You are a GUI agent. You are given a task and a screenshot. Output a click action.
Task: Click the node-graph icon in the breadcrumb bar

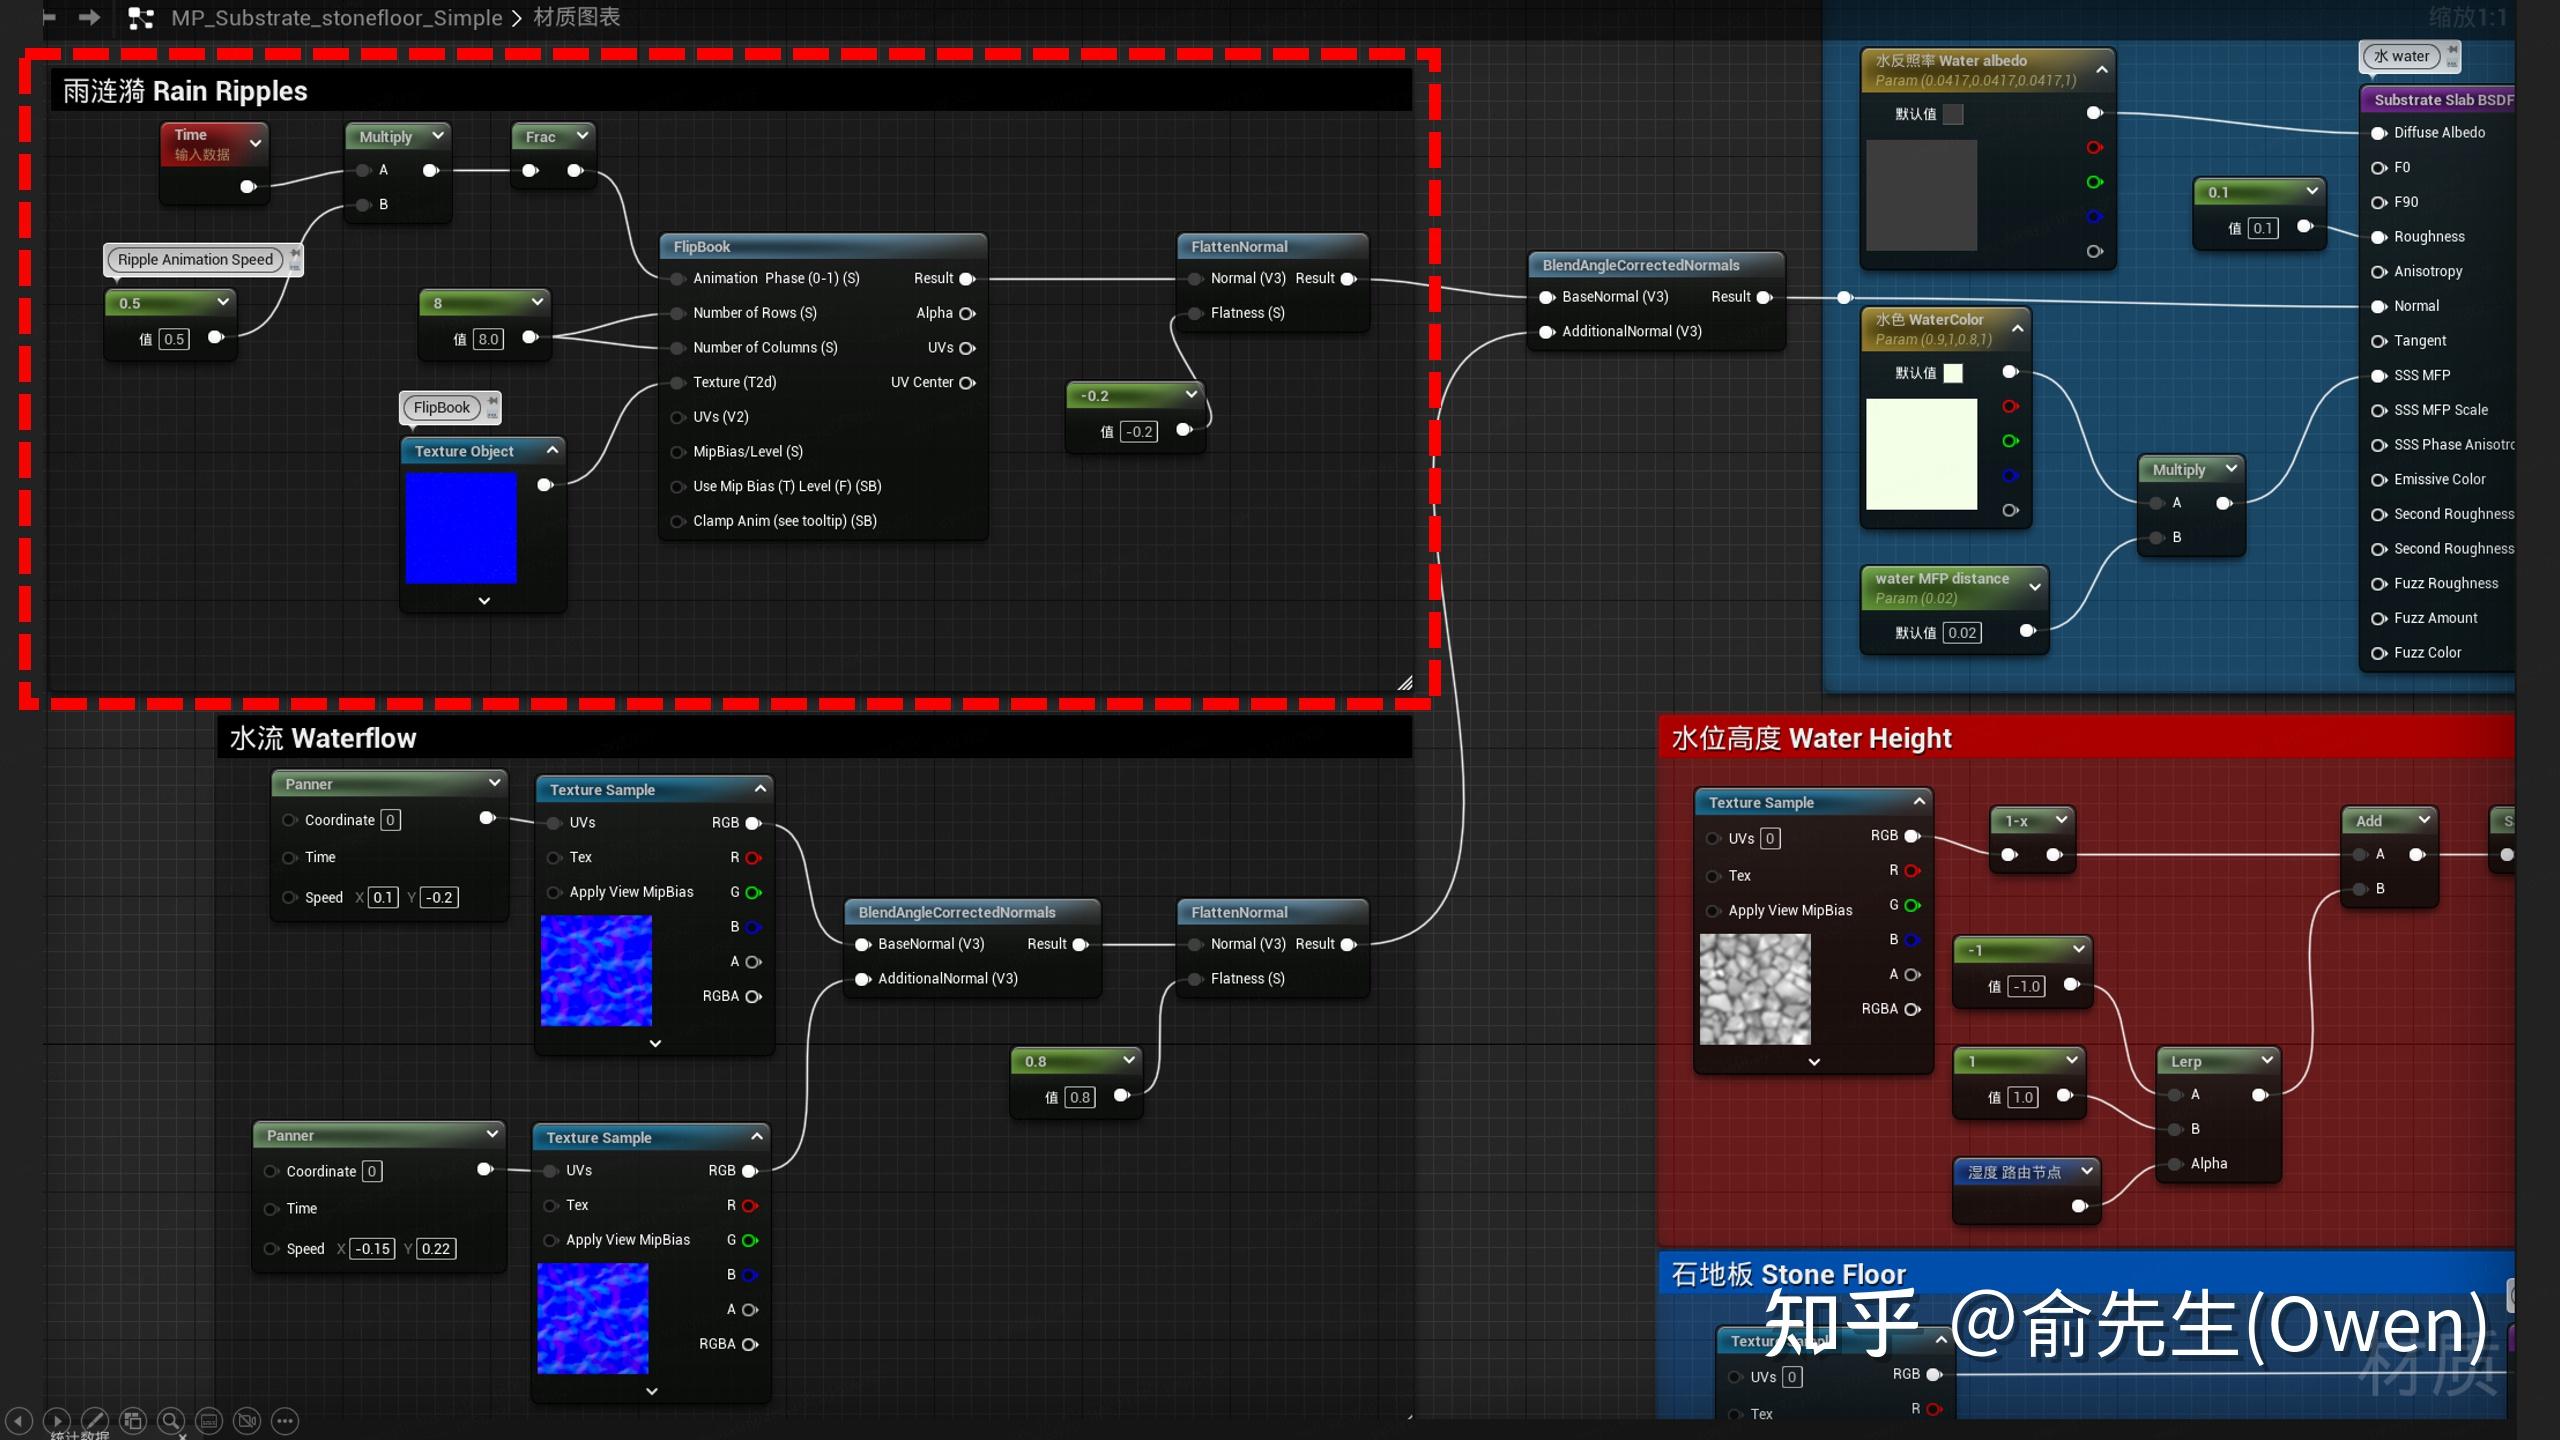tap(140, 17)
